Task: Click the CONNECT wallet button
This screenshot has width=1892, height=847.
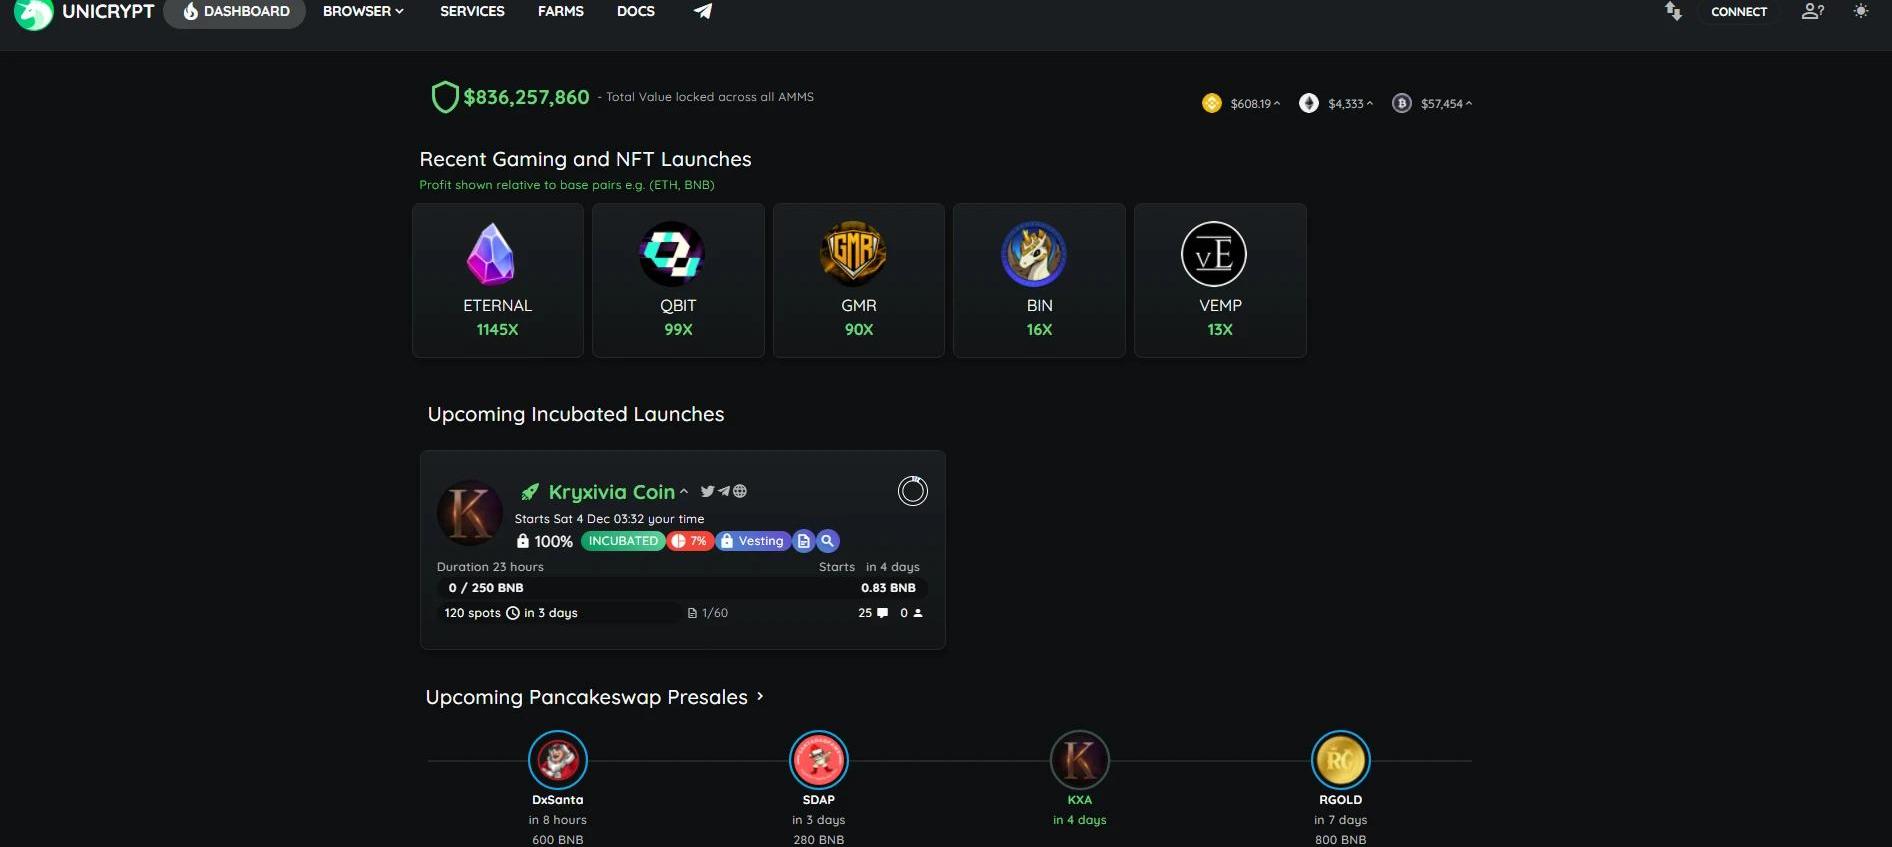Action: [x=1739, y=12]
